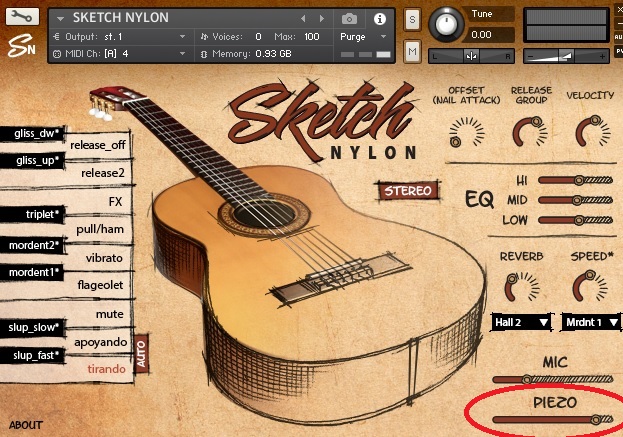Toggle the slup_fast* key switch
Viewport: 623px width, 437px height.
coord(33,355)
